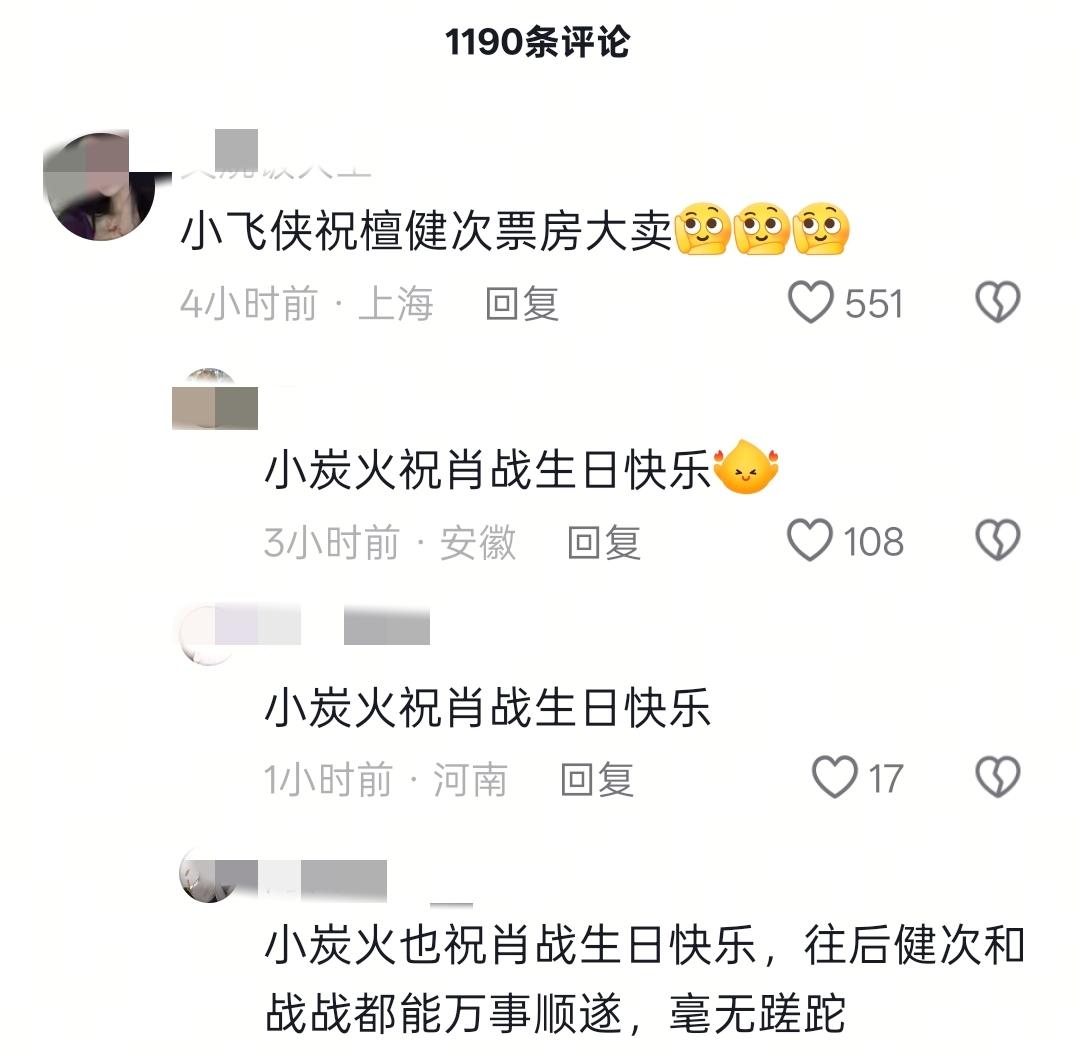The width and height of the screenshot is (1079, 1056).
Task: Reply to the 3小时前 安徽 comment
Action: coord(603,542)
